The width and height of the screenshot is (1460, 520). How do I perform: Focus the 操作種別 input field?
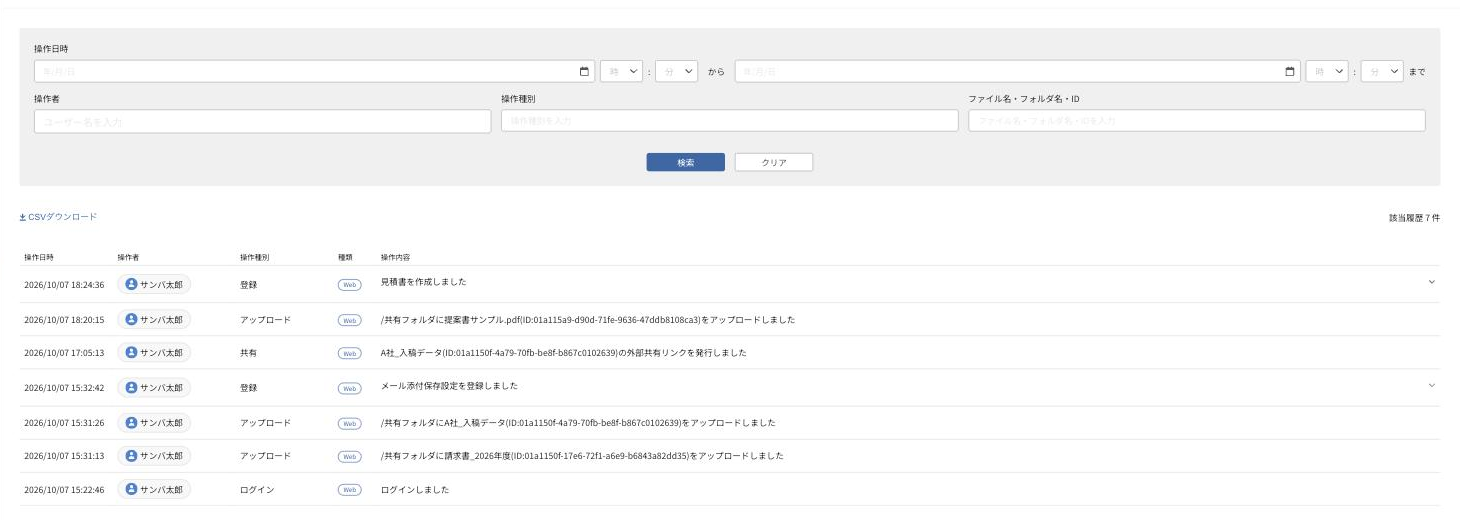coord(729,121)
